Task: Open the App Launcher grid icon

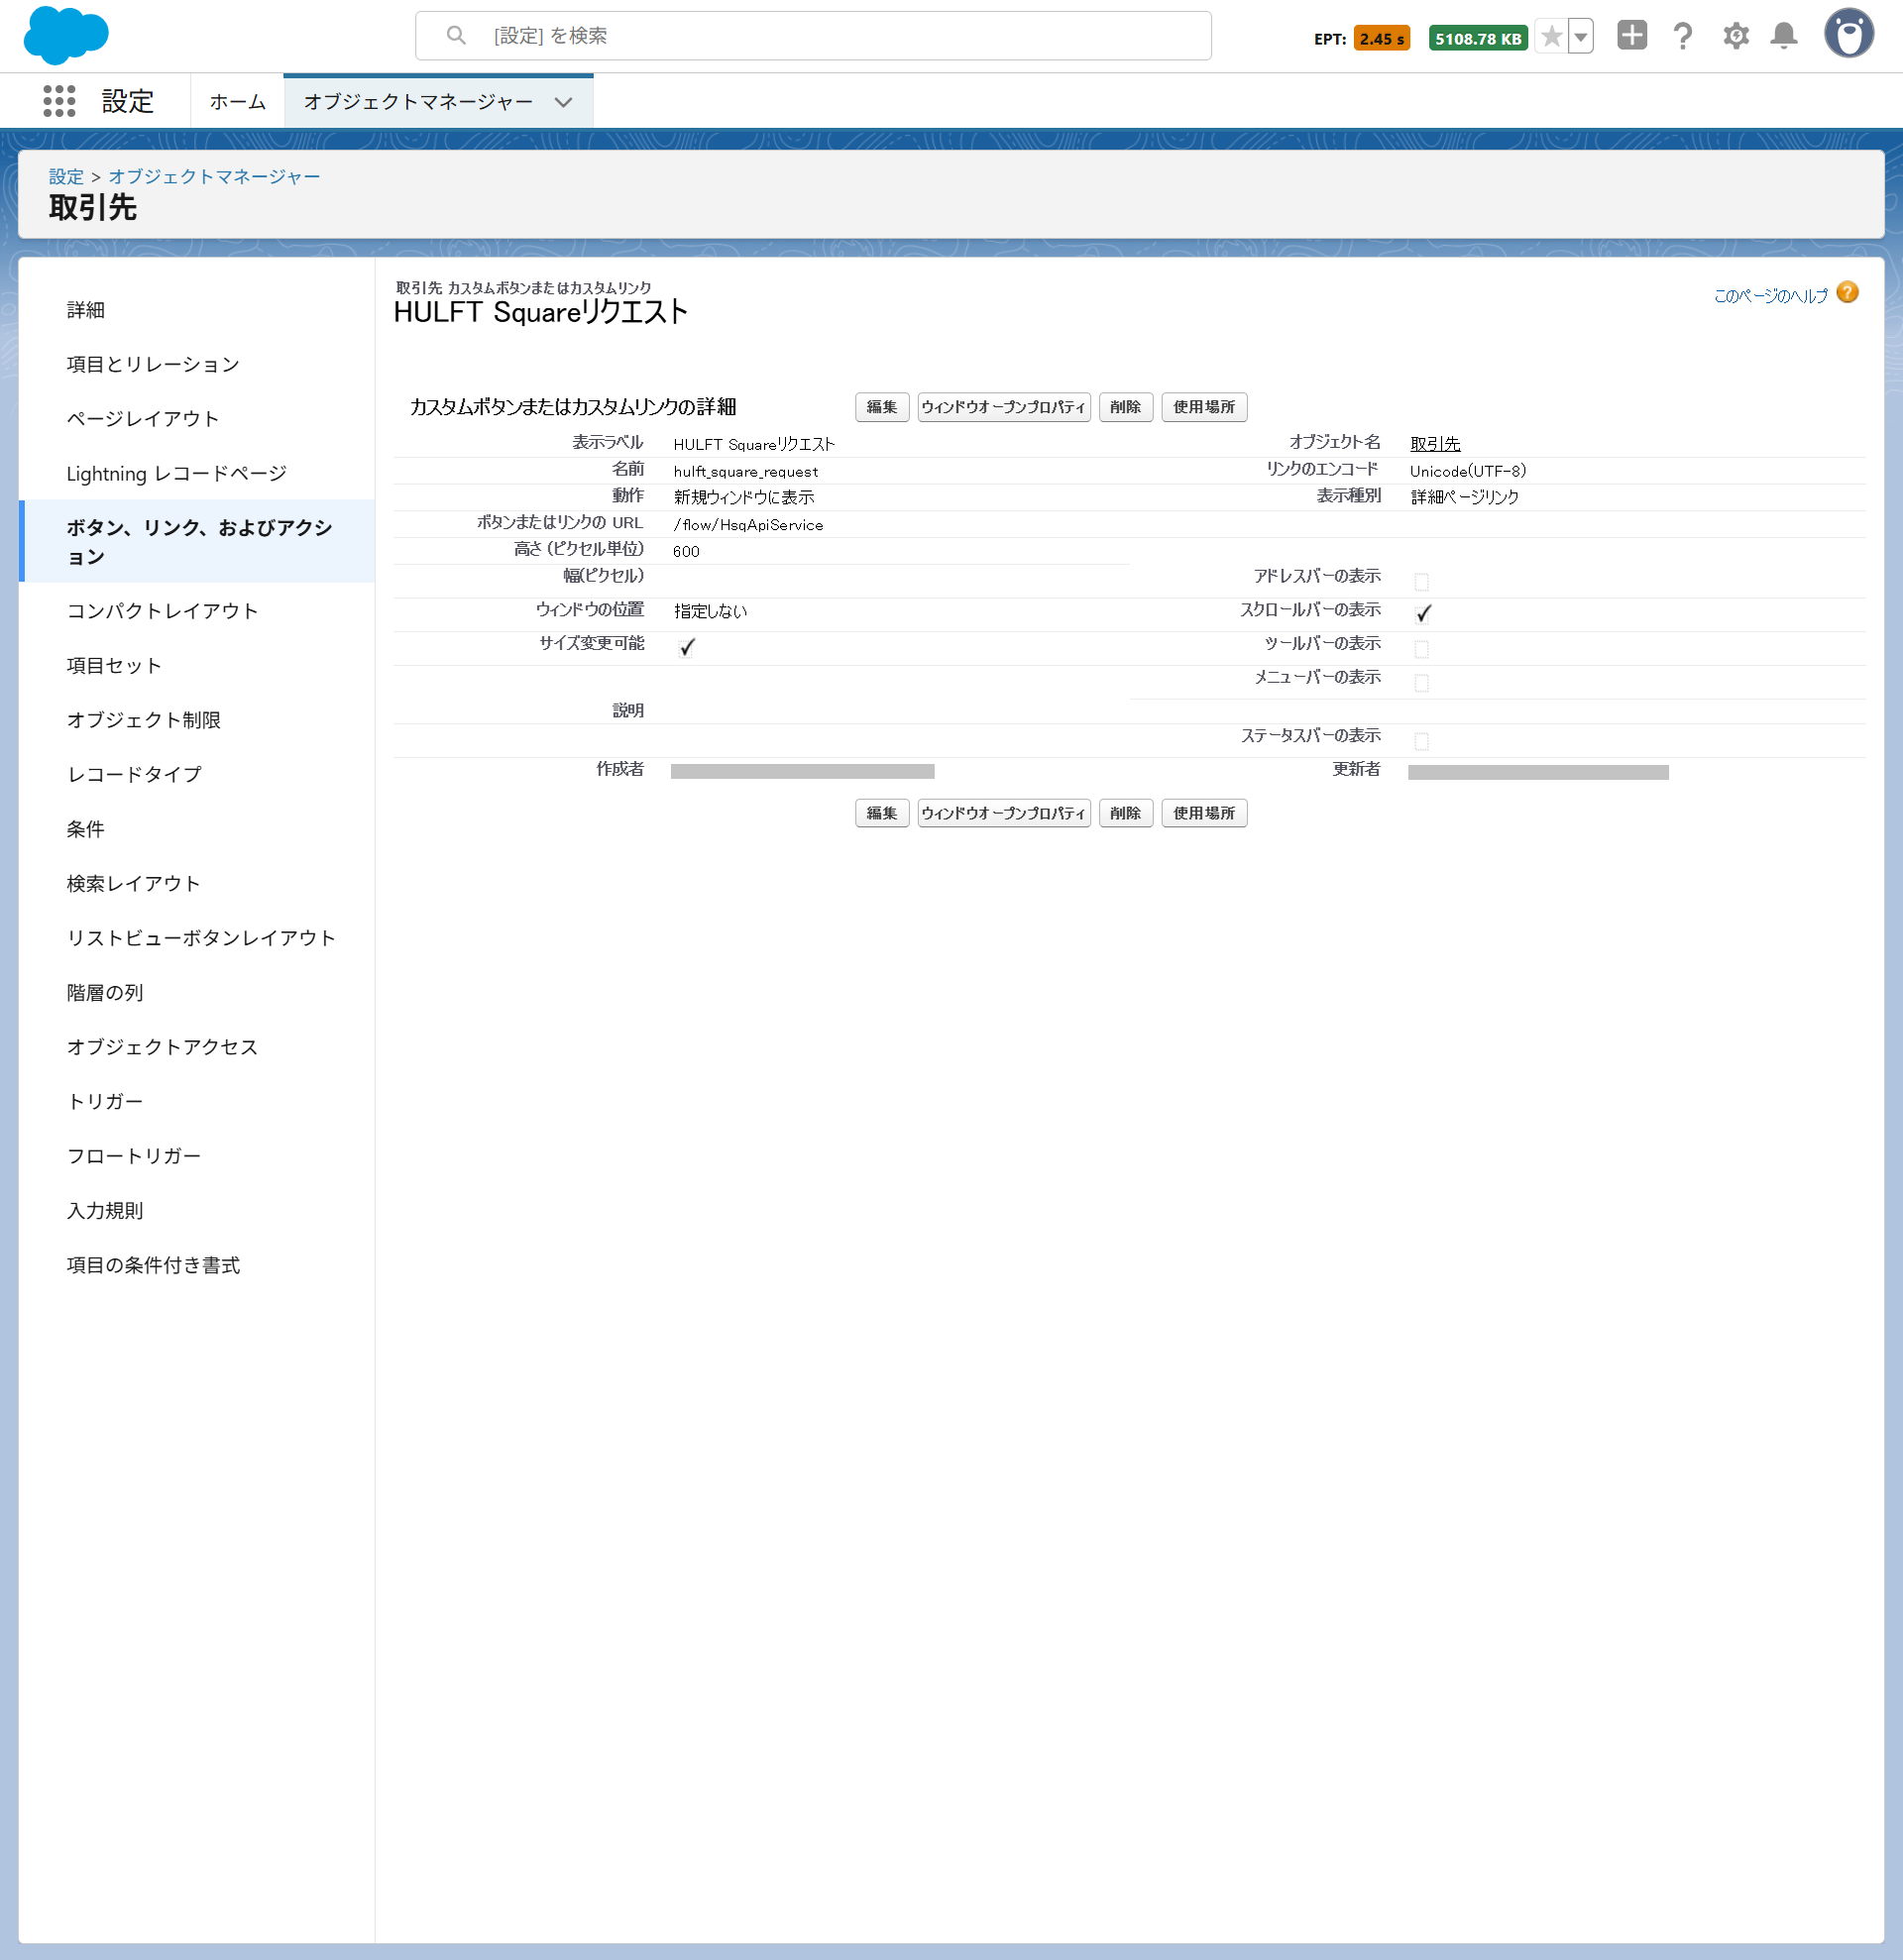Action: coord(59,101)
